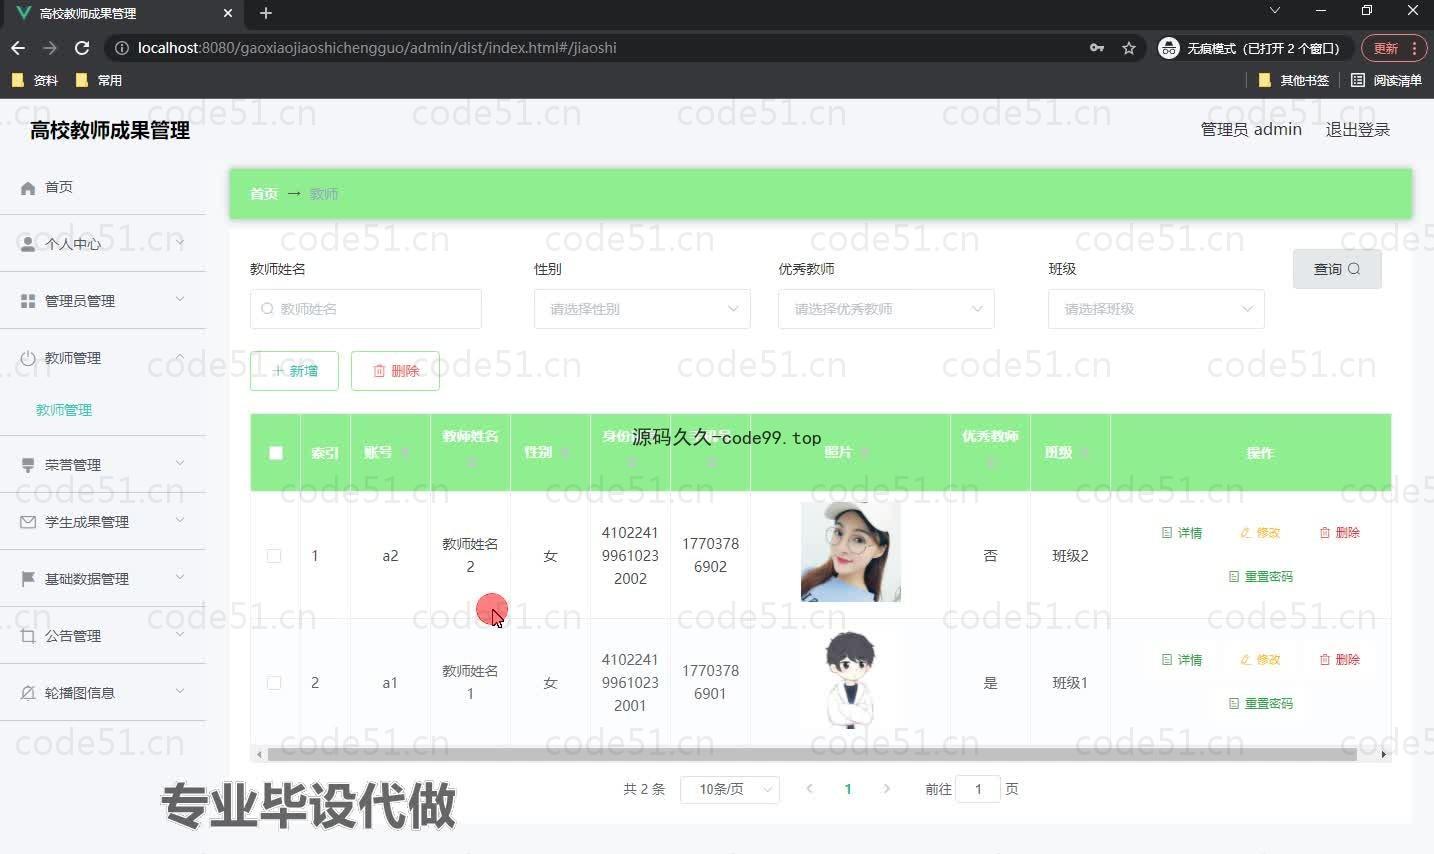The height and width of the screenshot is (854, 1434).
Task: Select the checkbox for row a2
Action: coord(274,556)
